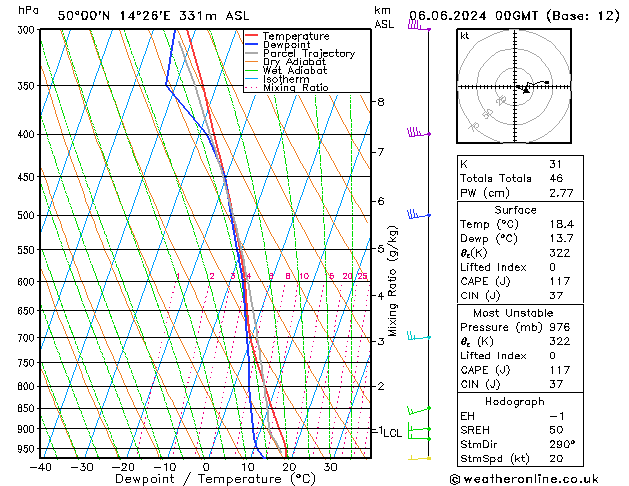
Task: Select the blue wind barb at 500 hPa
Action: (419, 214)
